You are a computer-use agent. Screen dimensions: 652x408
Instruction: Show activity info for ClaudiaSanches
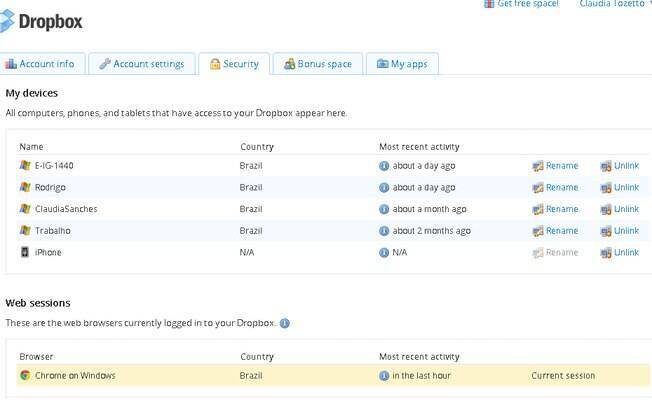pyautogui.click(x=384, y=209)
